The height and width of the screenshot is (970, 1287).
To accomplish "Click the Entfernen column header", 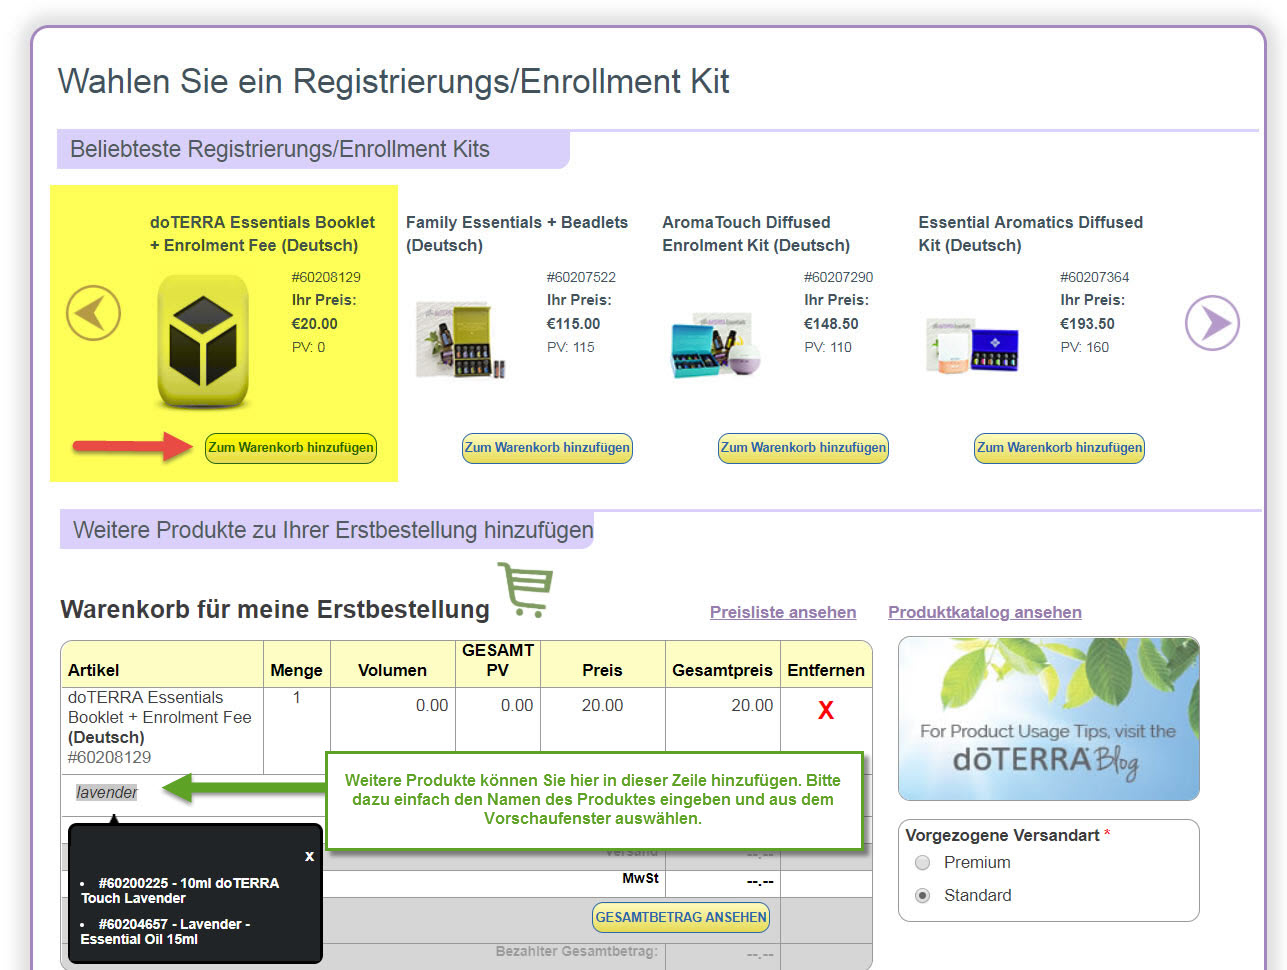I will click(x=826, y=670).
